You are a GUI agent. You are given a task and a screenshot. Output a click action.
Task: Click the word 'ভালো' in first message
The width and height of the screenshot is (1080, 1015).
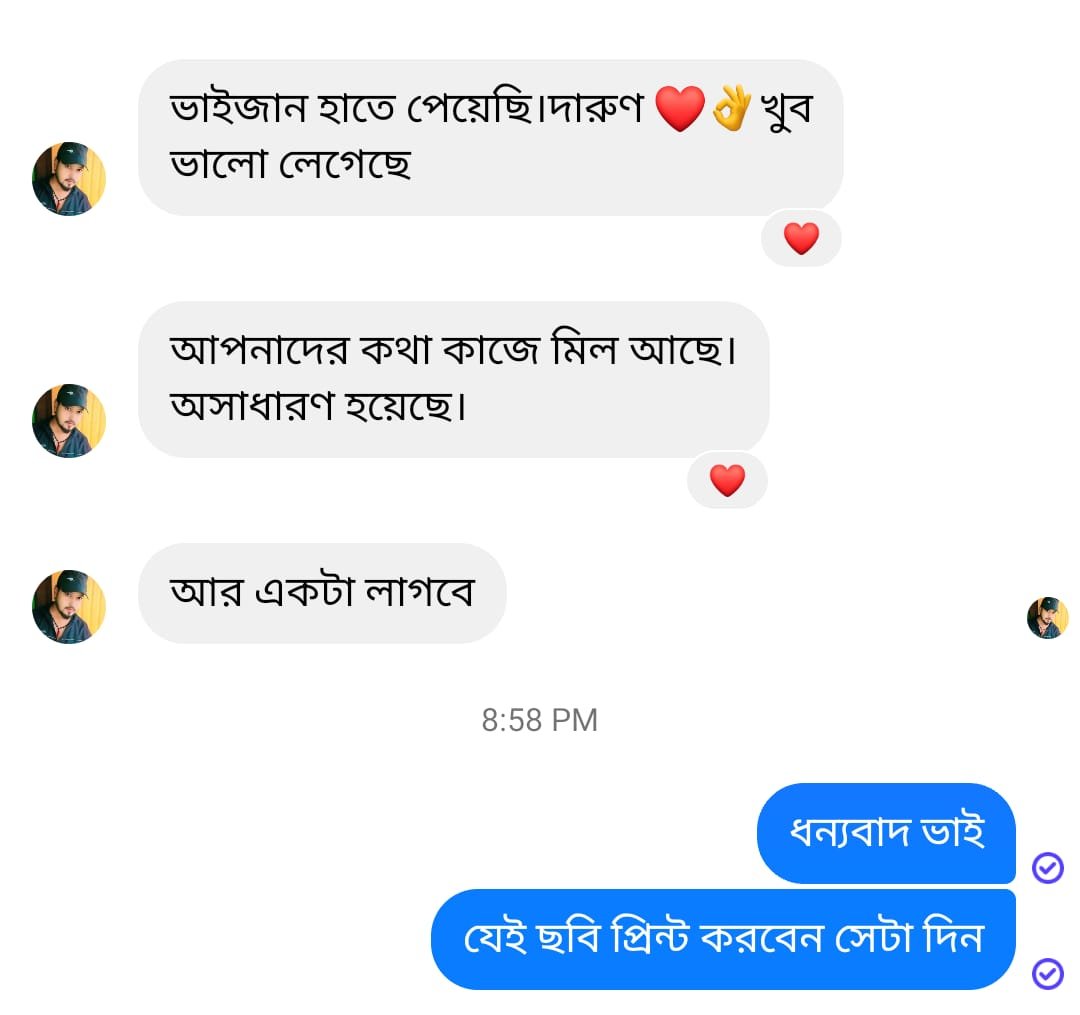[x=218, y=164]
